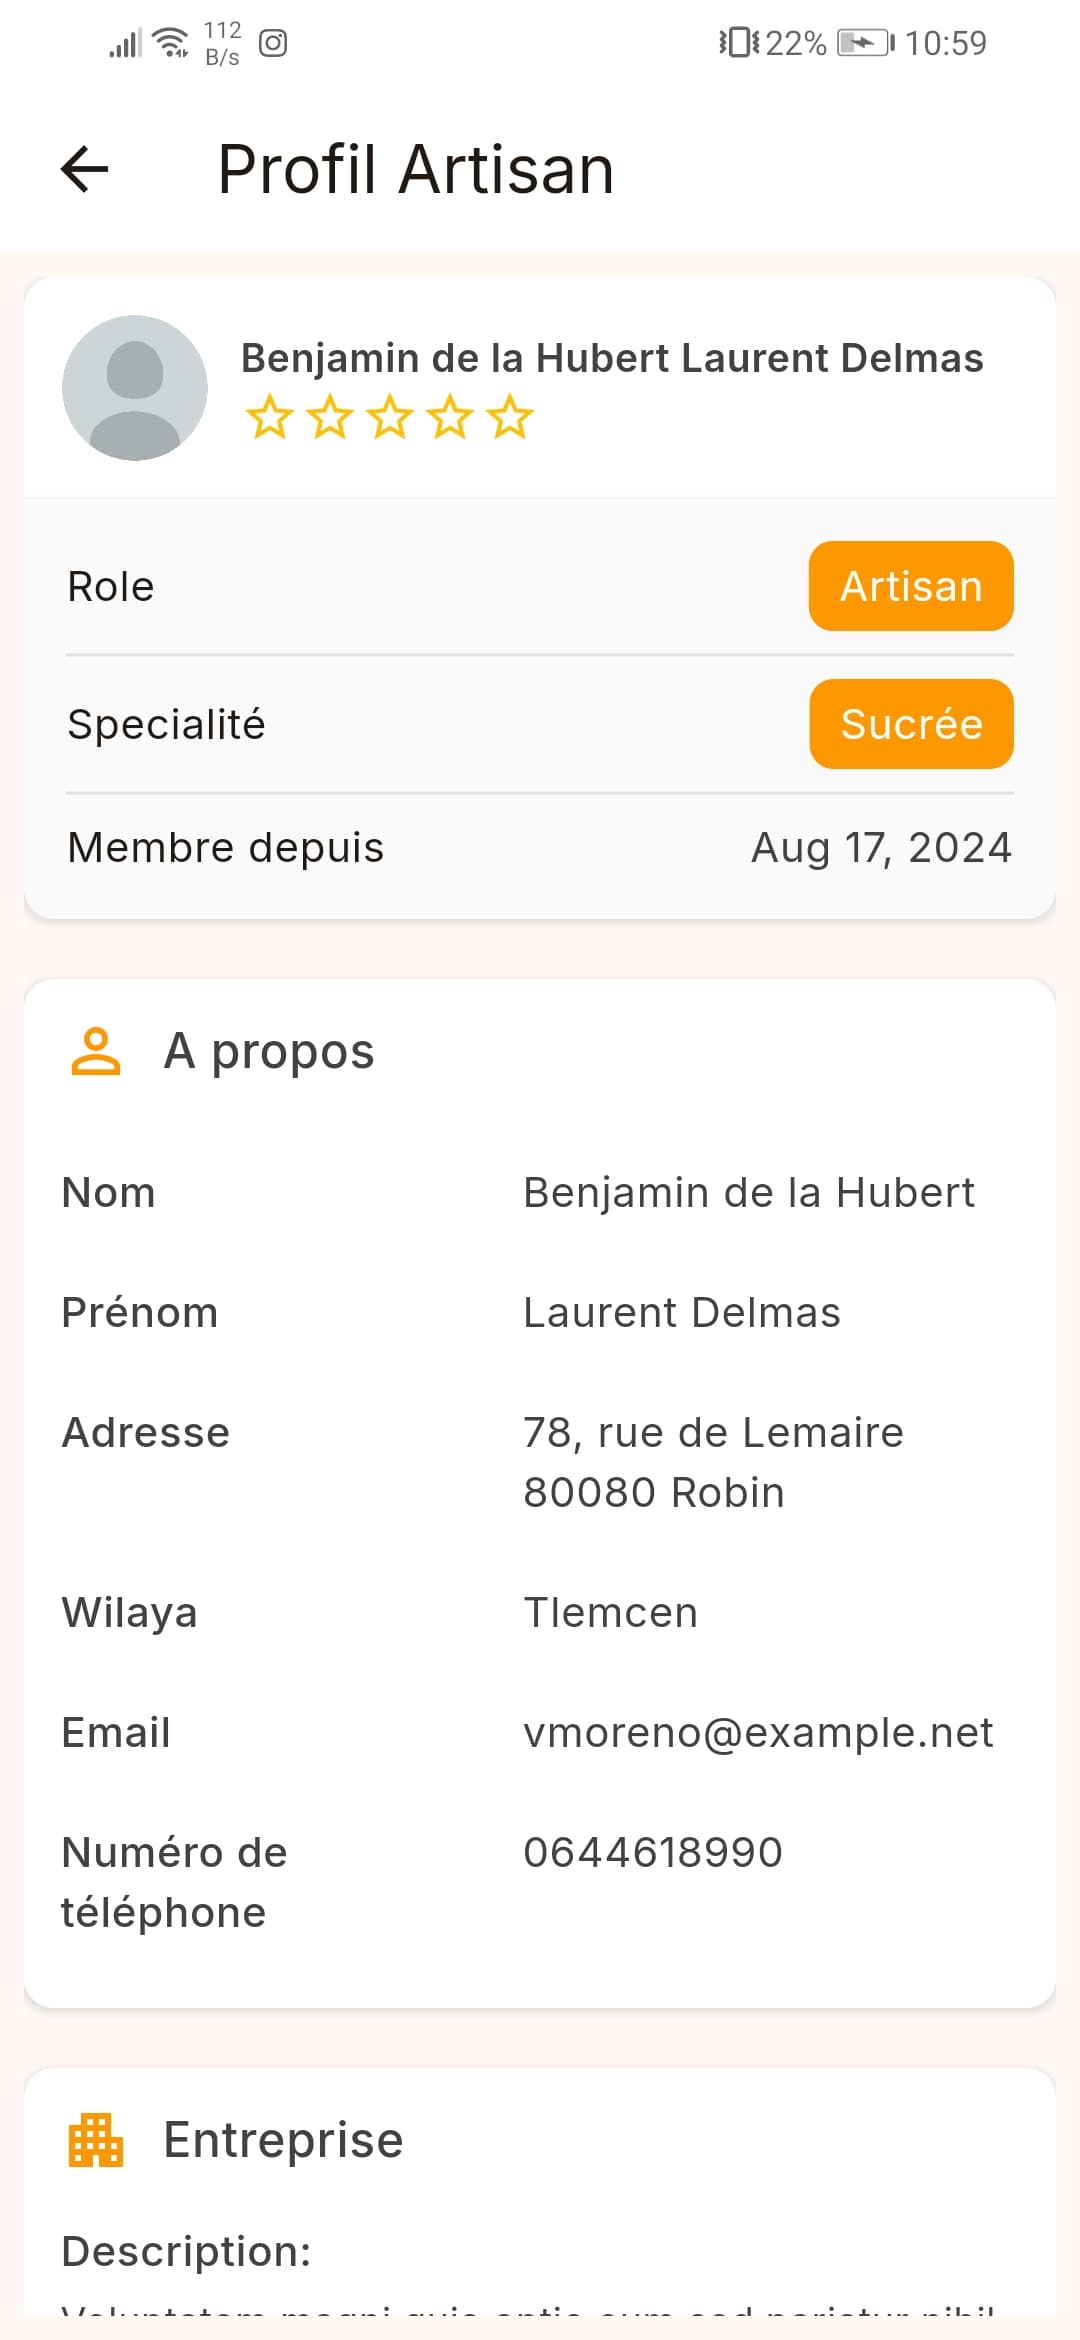Tap the first rating star
Screen dimensions: 1080x2340
click(x=269, y=417)
